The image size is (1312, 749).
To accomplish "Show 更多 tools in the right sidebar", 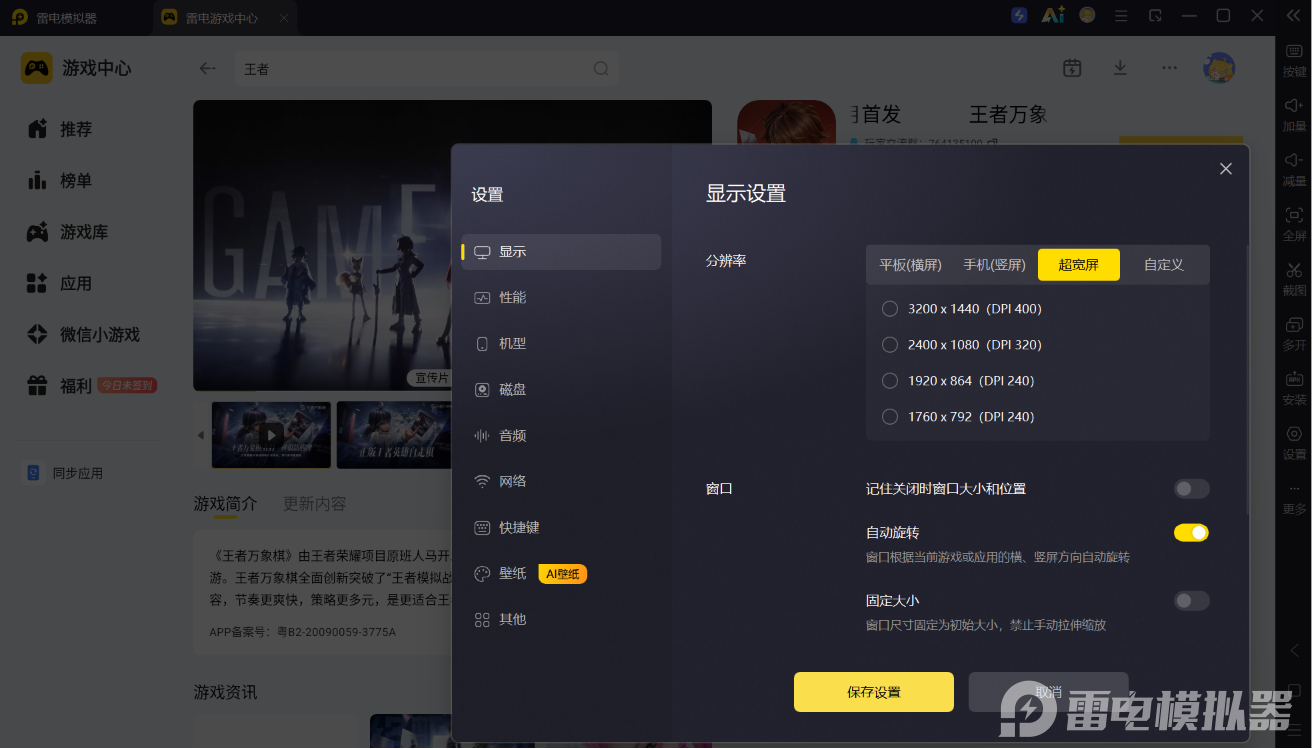I will click(x=1294, y=498).
